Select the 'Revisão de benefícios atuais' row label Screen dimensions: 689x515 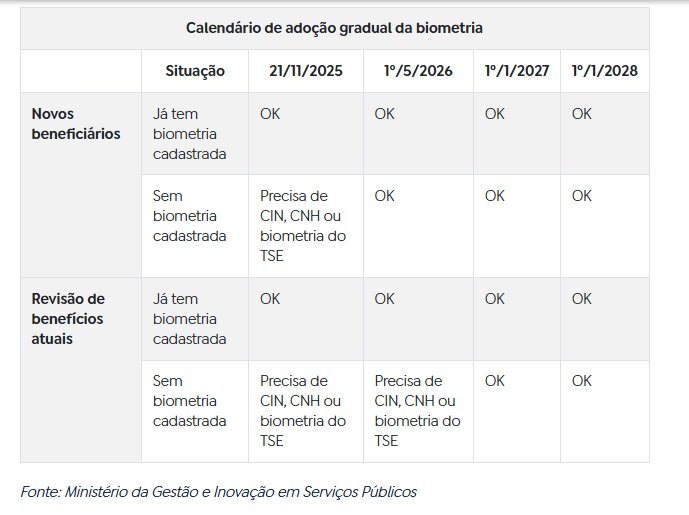coord(68,318)
